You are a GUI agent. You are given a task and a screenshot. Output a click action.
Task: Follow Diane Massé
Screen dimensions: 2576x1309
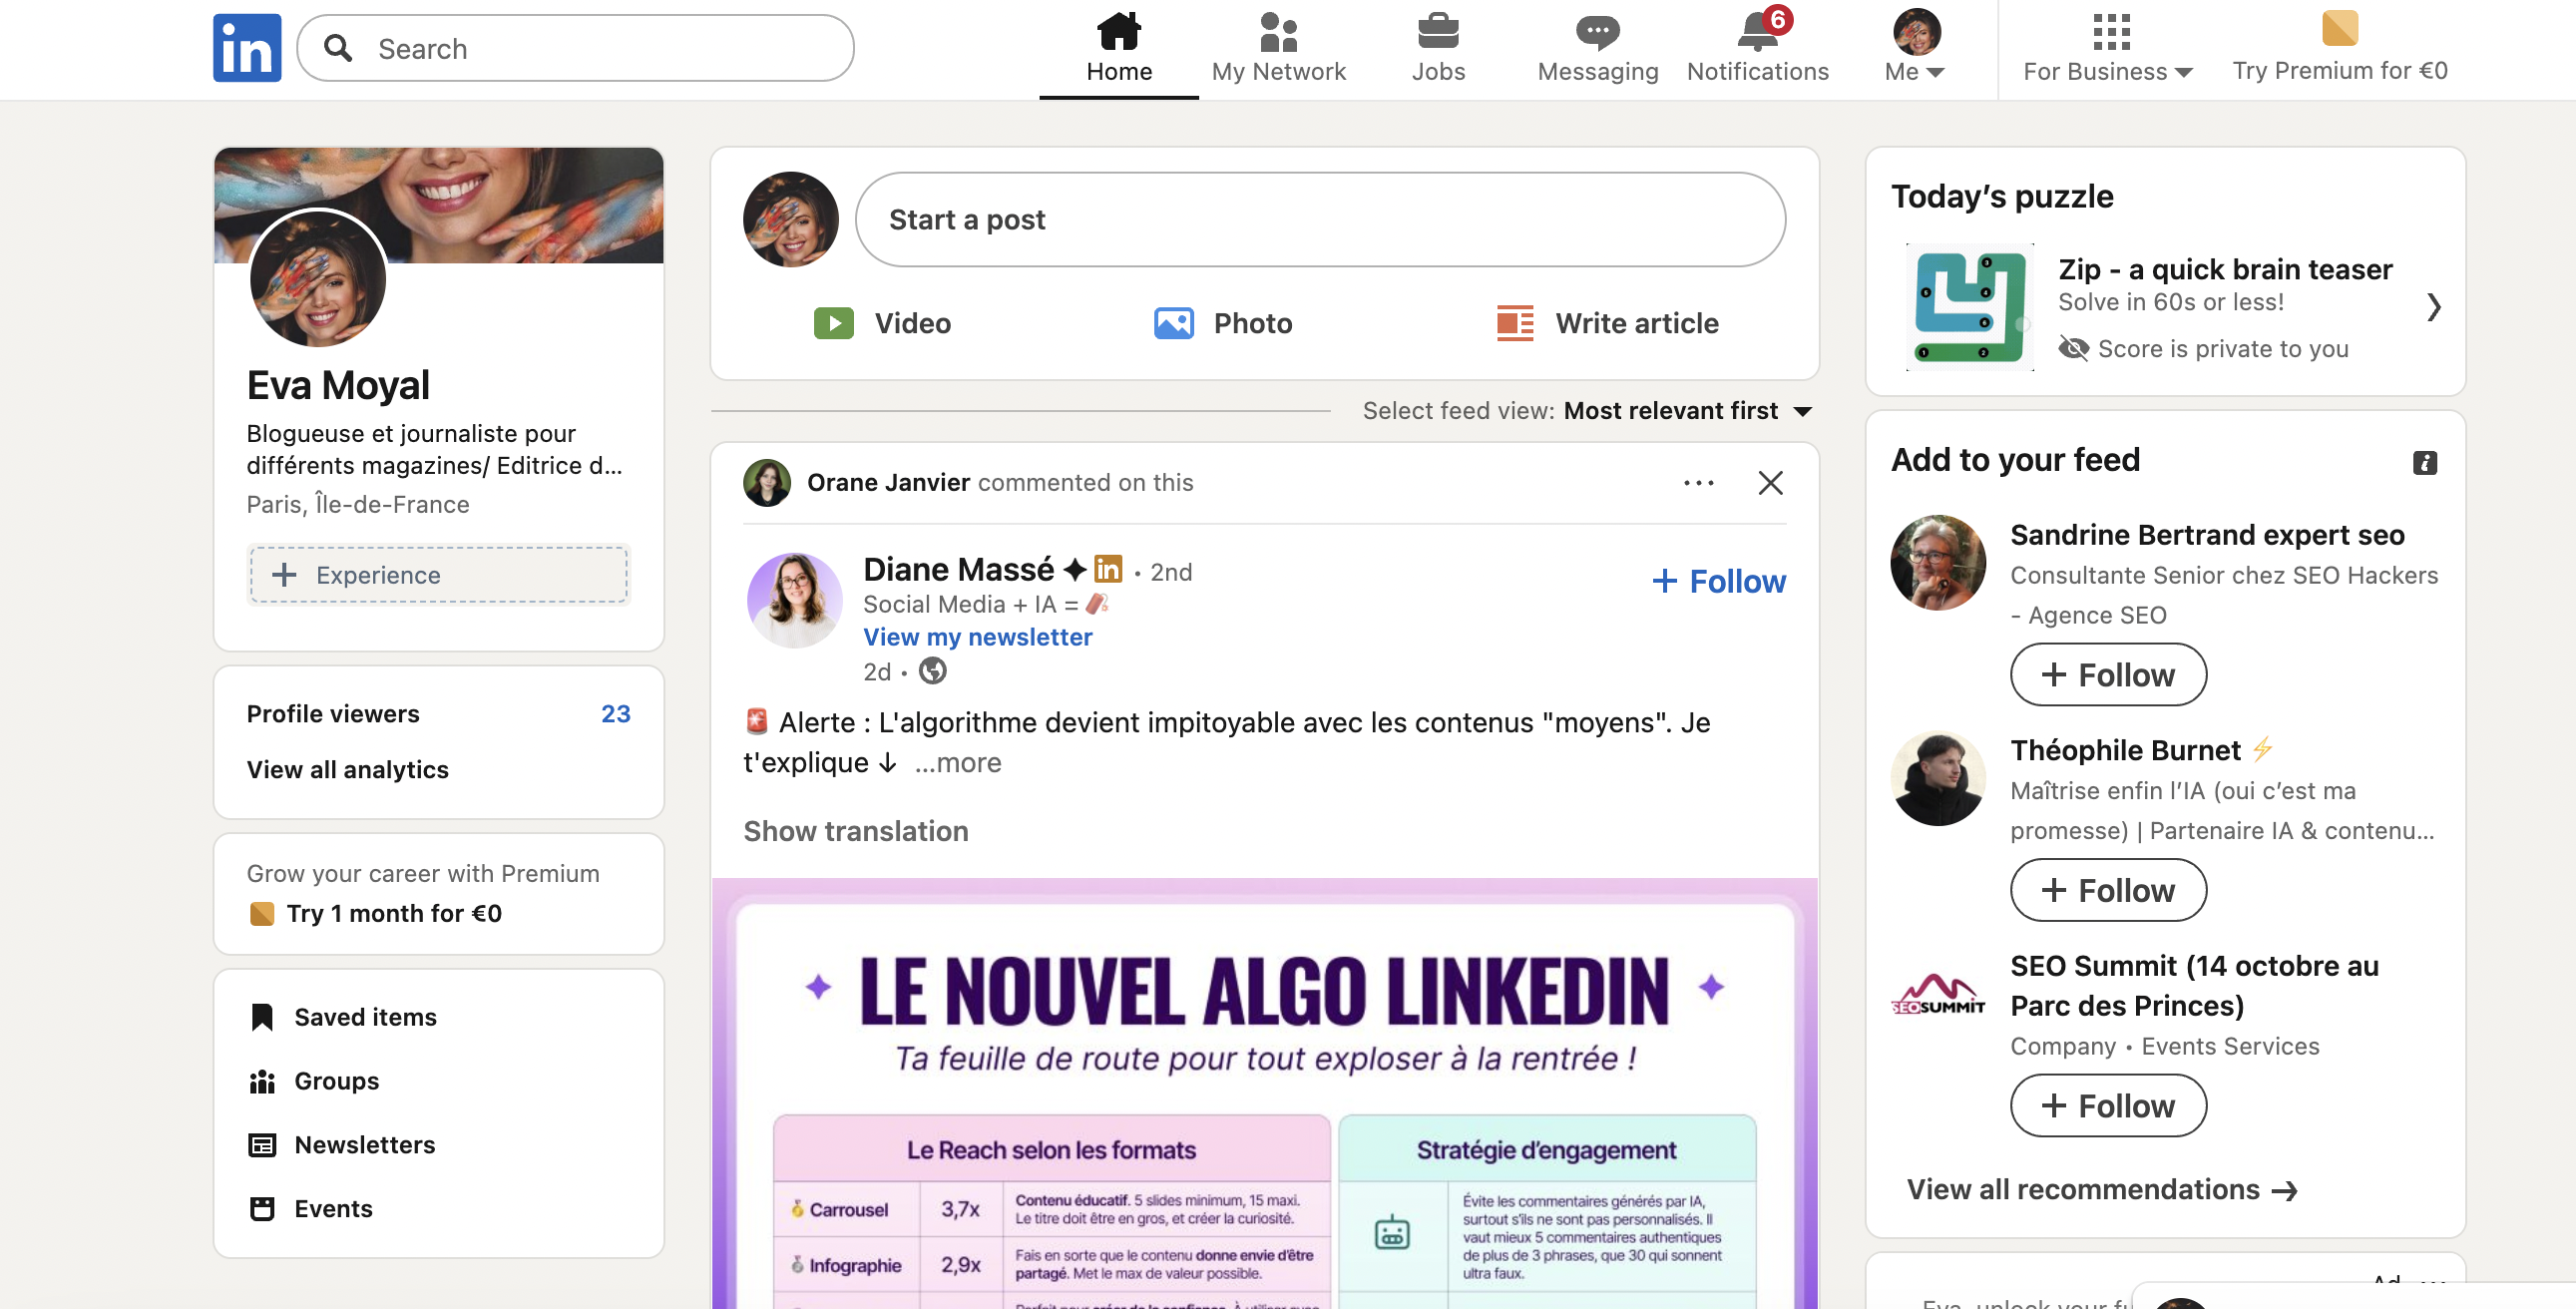point(1718,581)
